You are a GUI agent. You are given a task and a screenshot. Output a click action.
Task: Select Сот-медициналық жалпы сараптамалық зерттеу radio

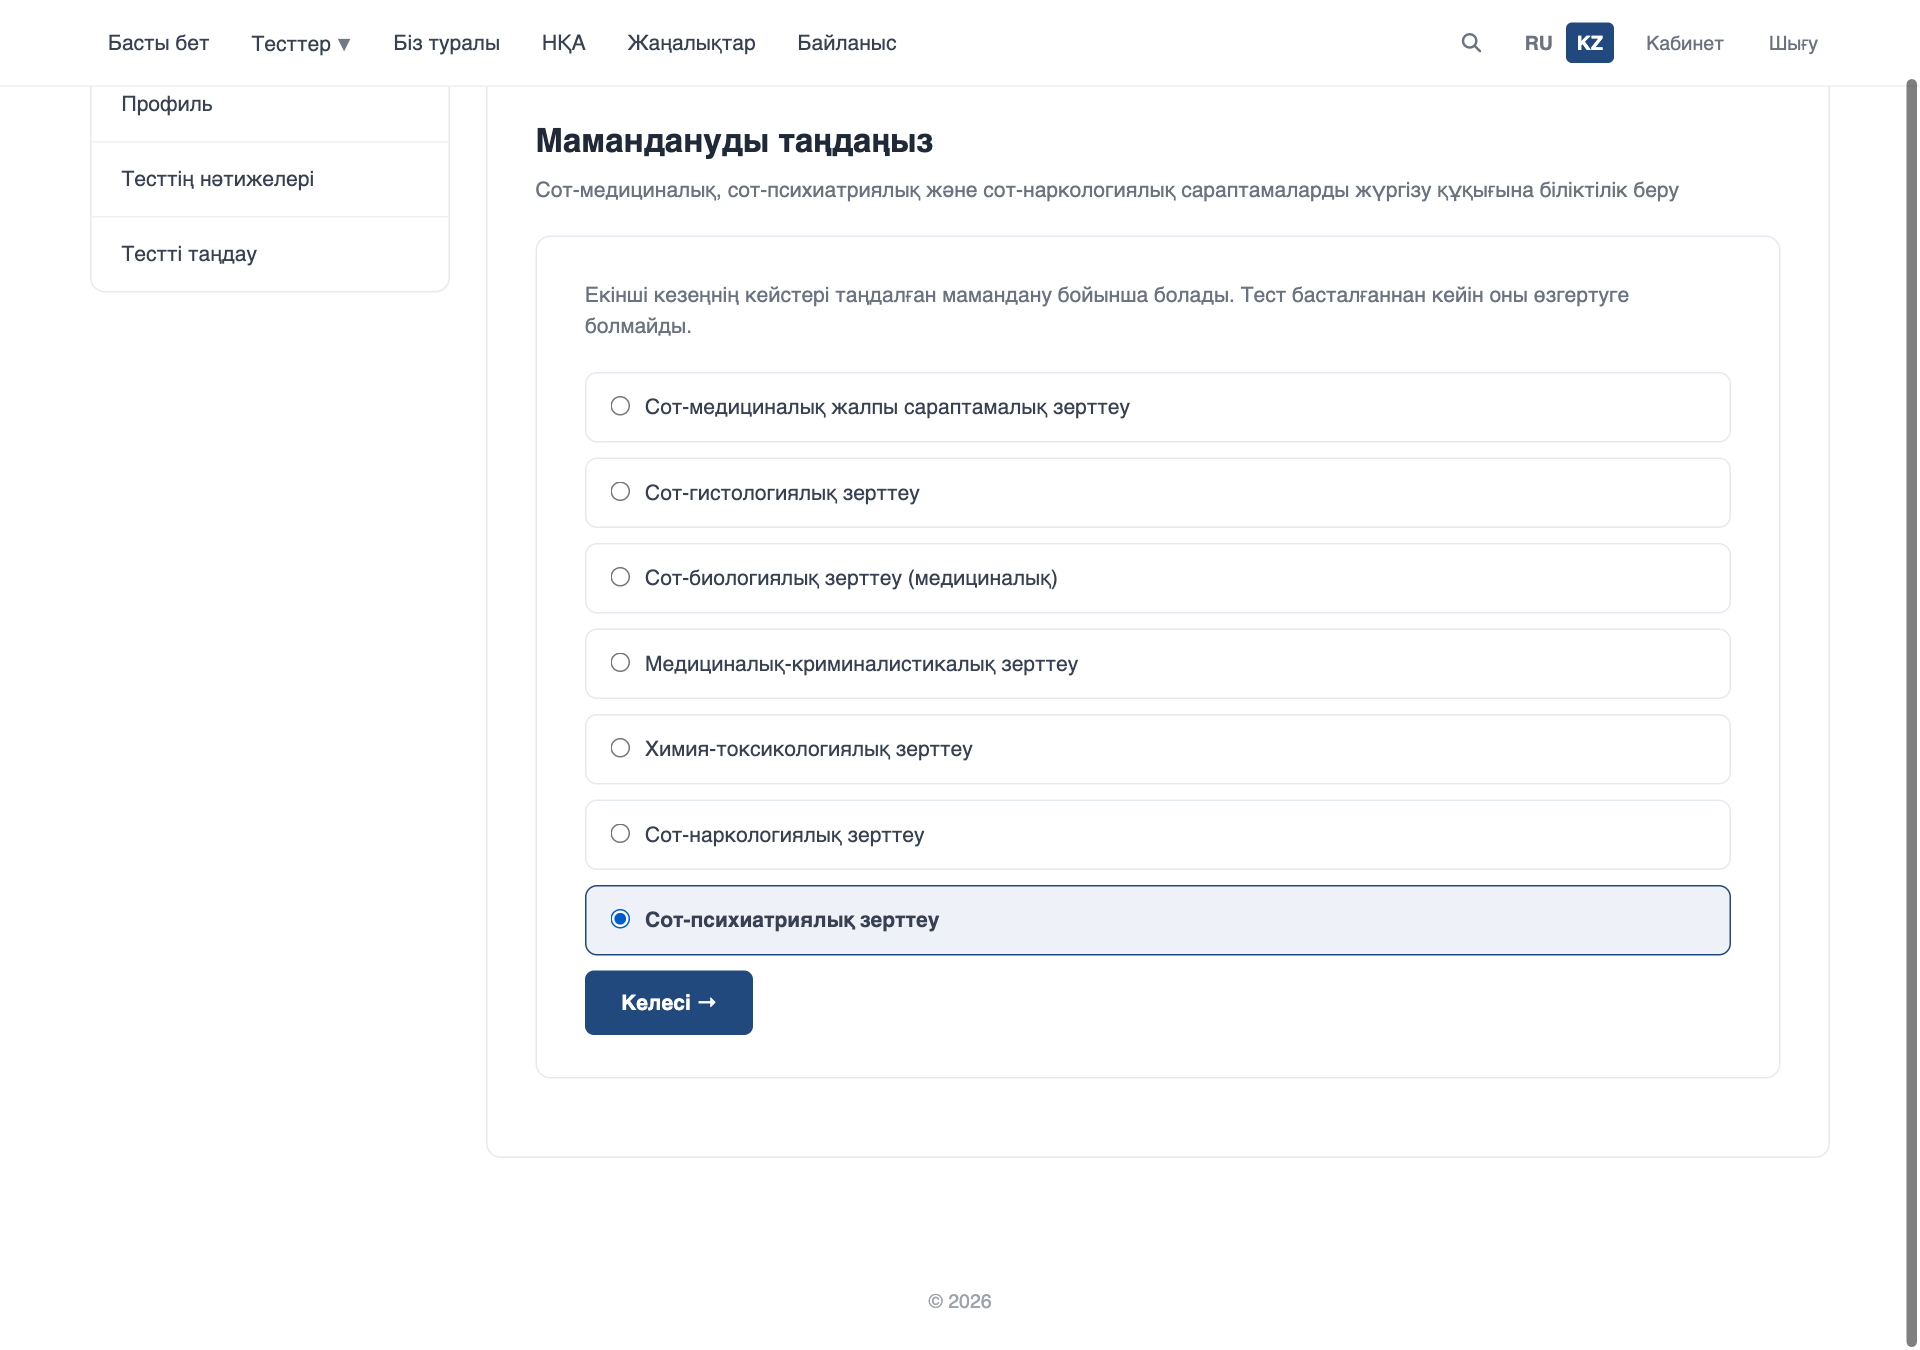tap(620, 406)
